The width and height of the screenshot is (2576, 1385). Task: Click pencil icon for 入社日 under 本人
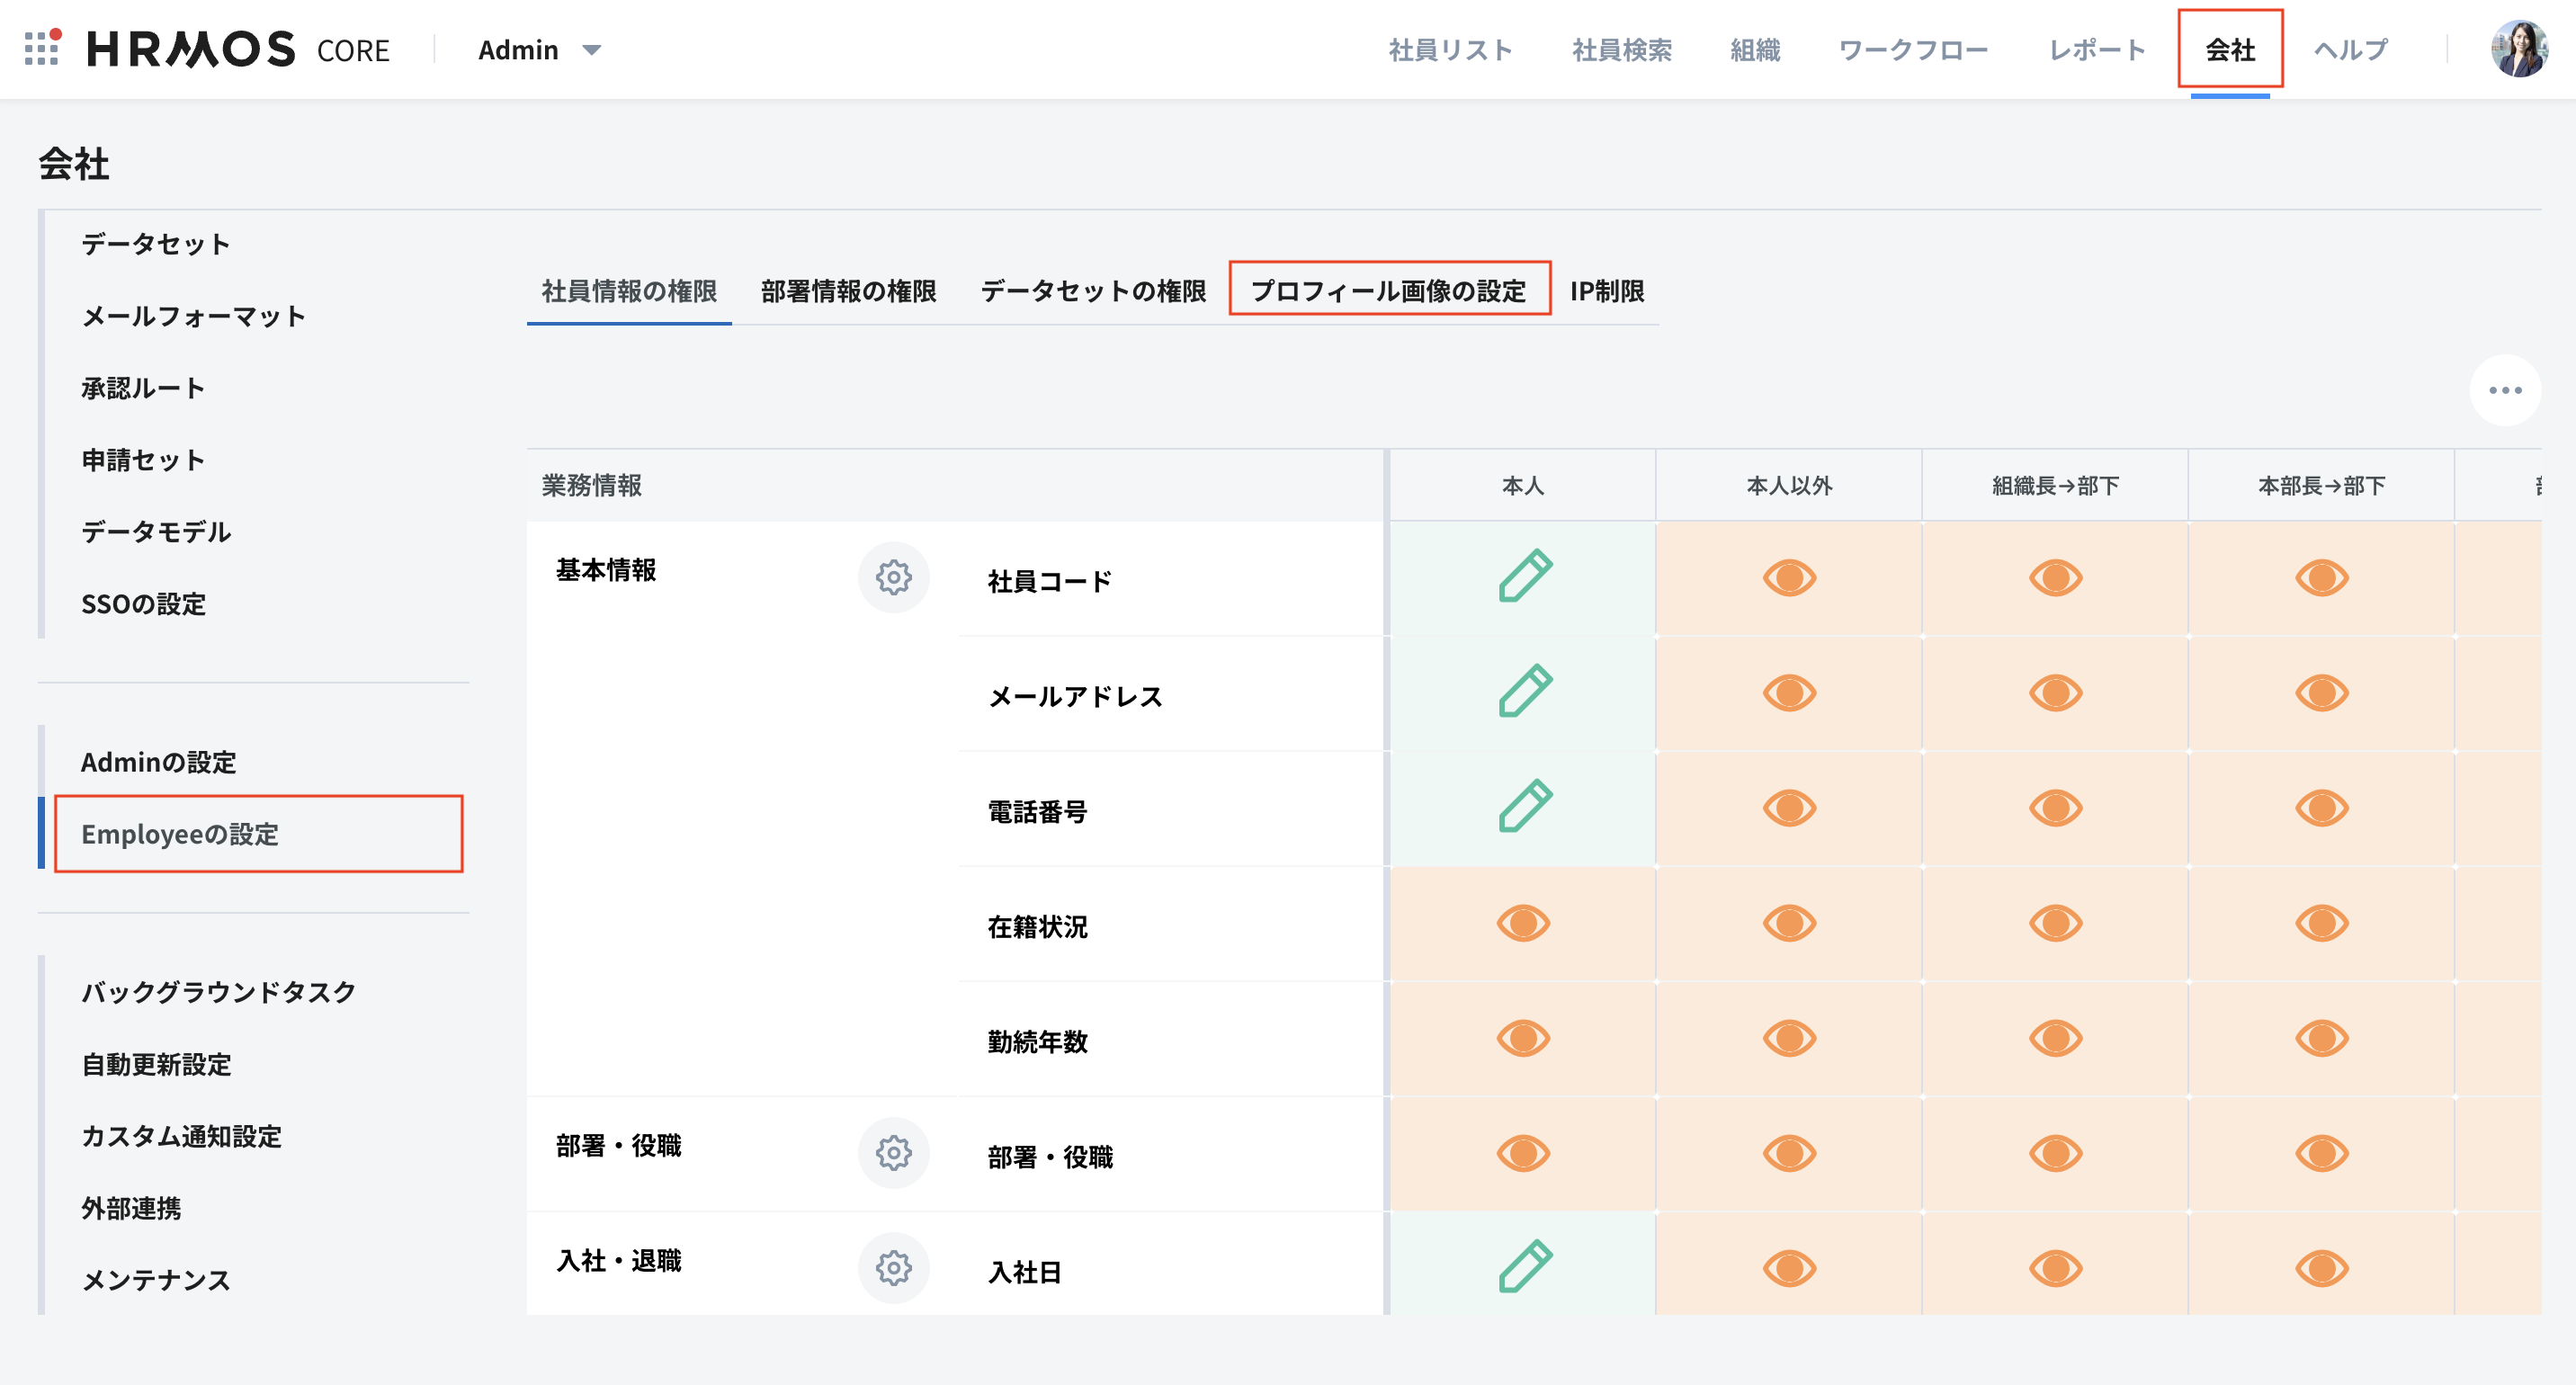tap(1524, 1267)
